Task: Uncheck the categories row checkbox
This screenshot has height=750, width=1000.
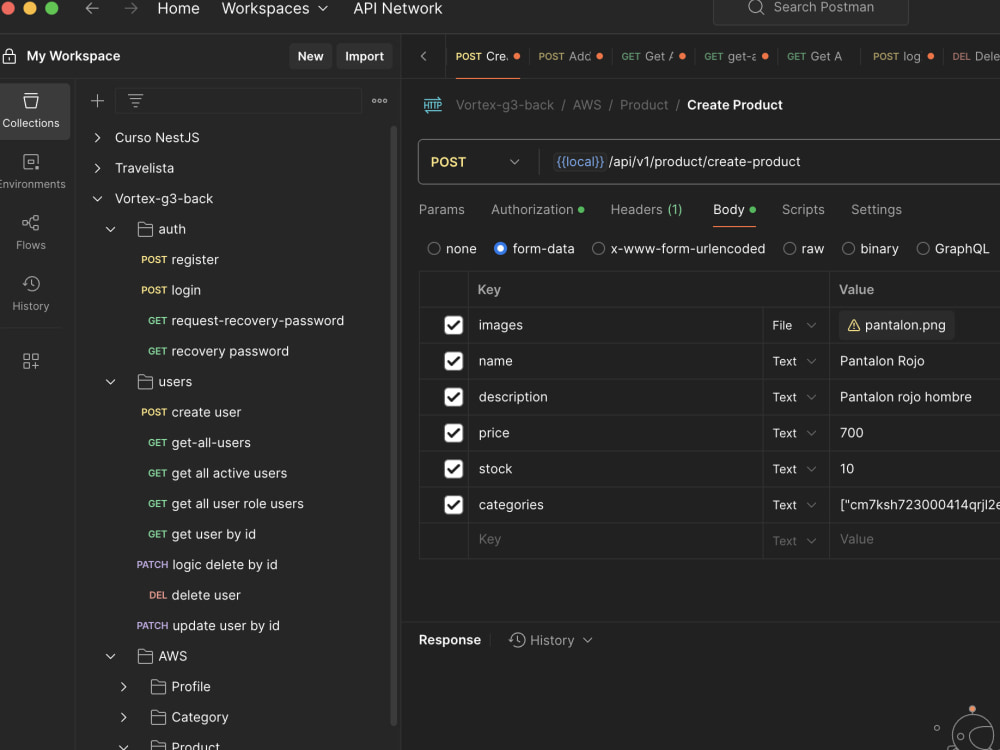Action: (x=453, y=504)
